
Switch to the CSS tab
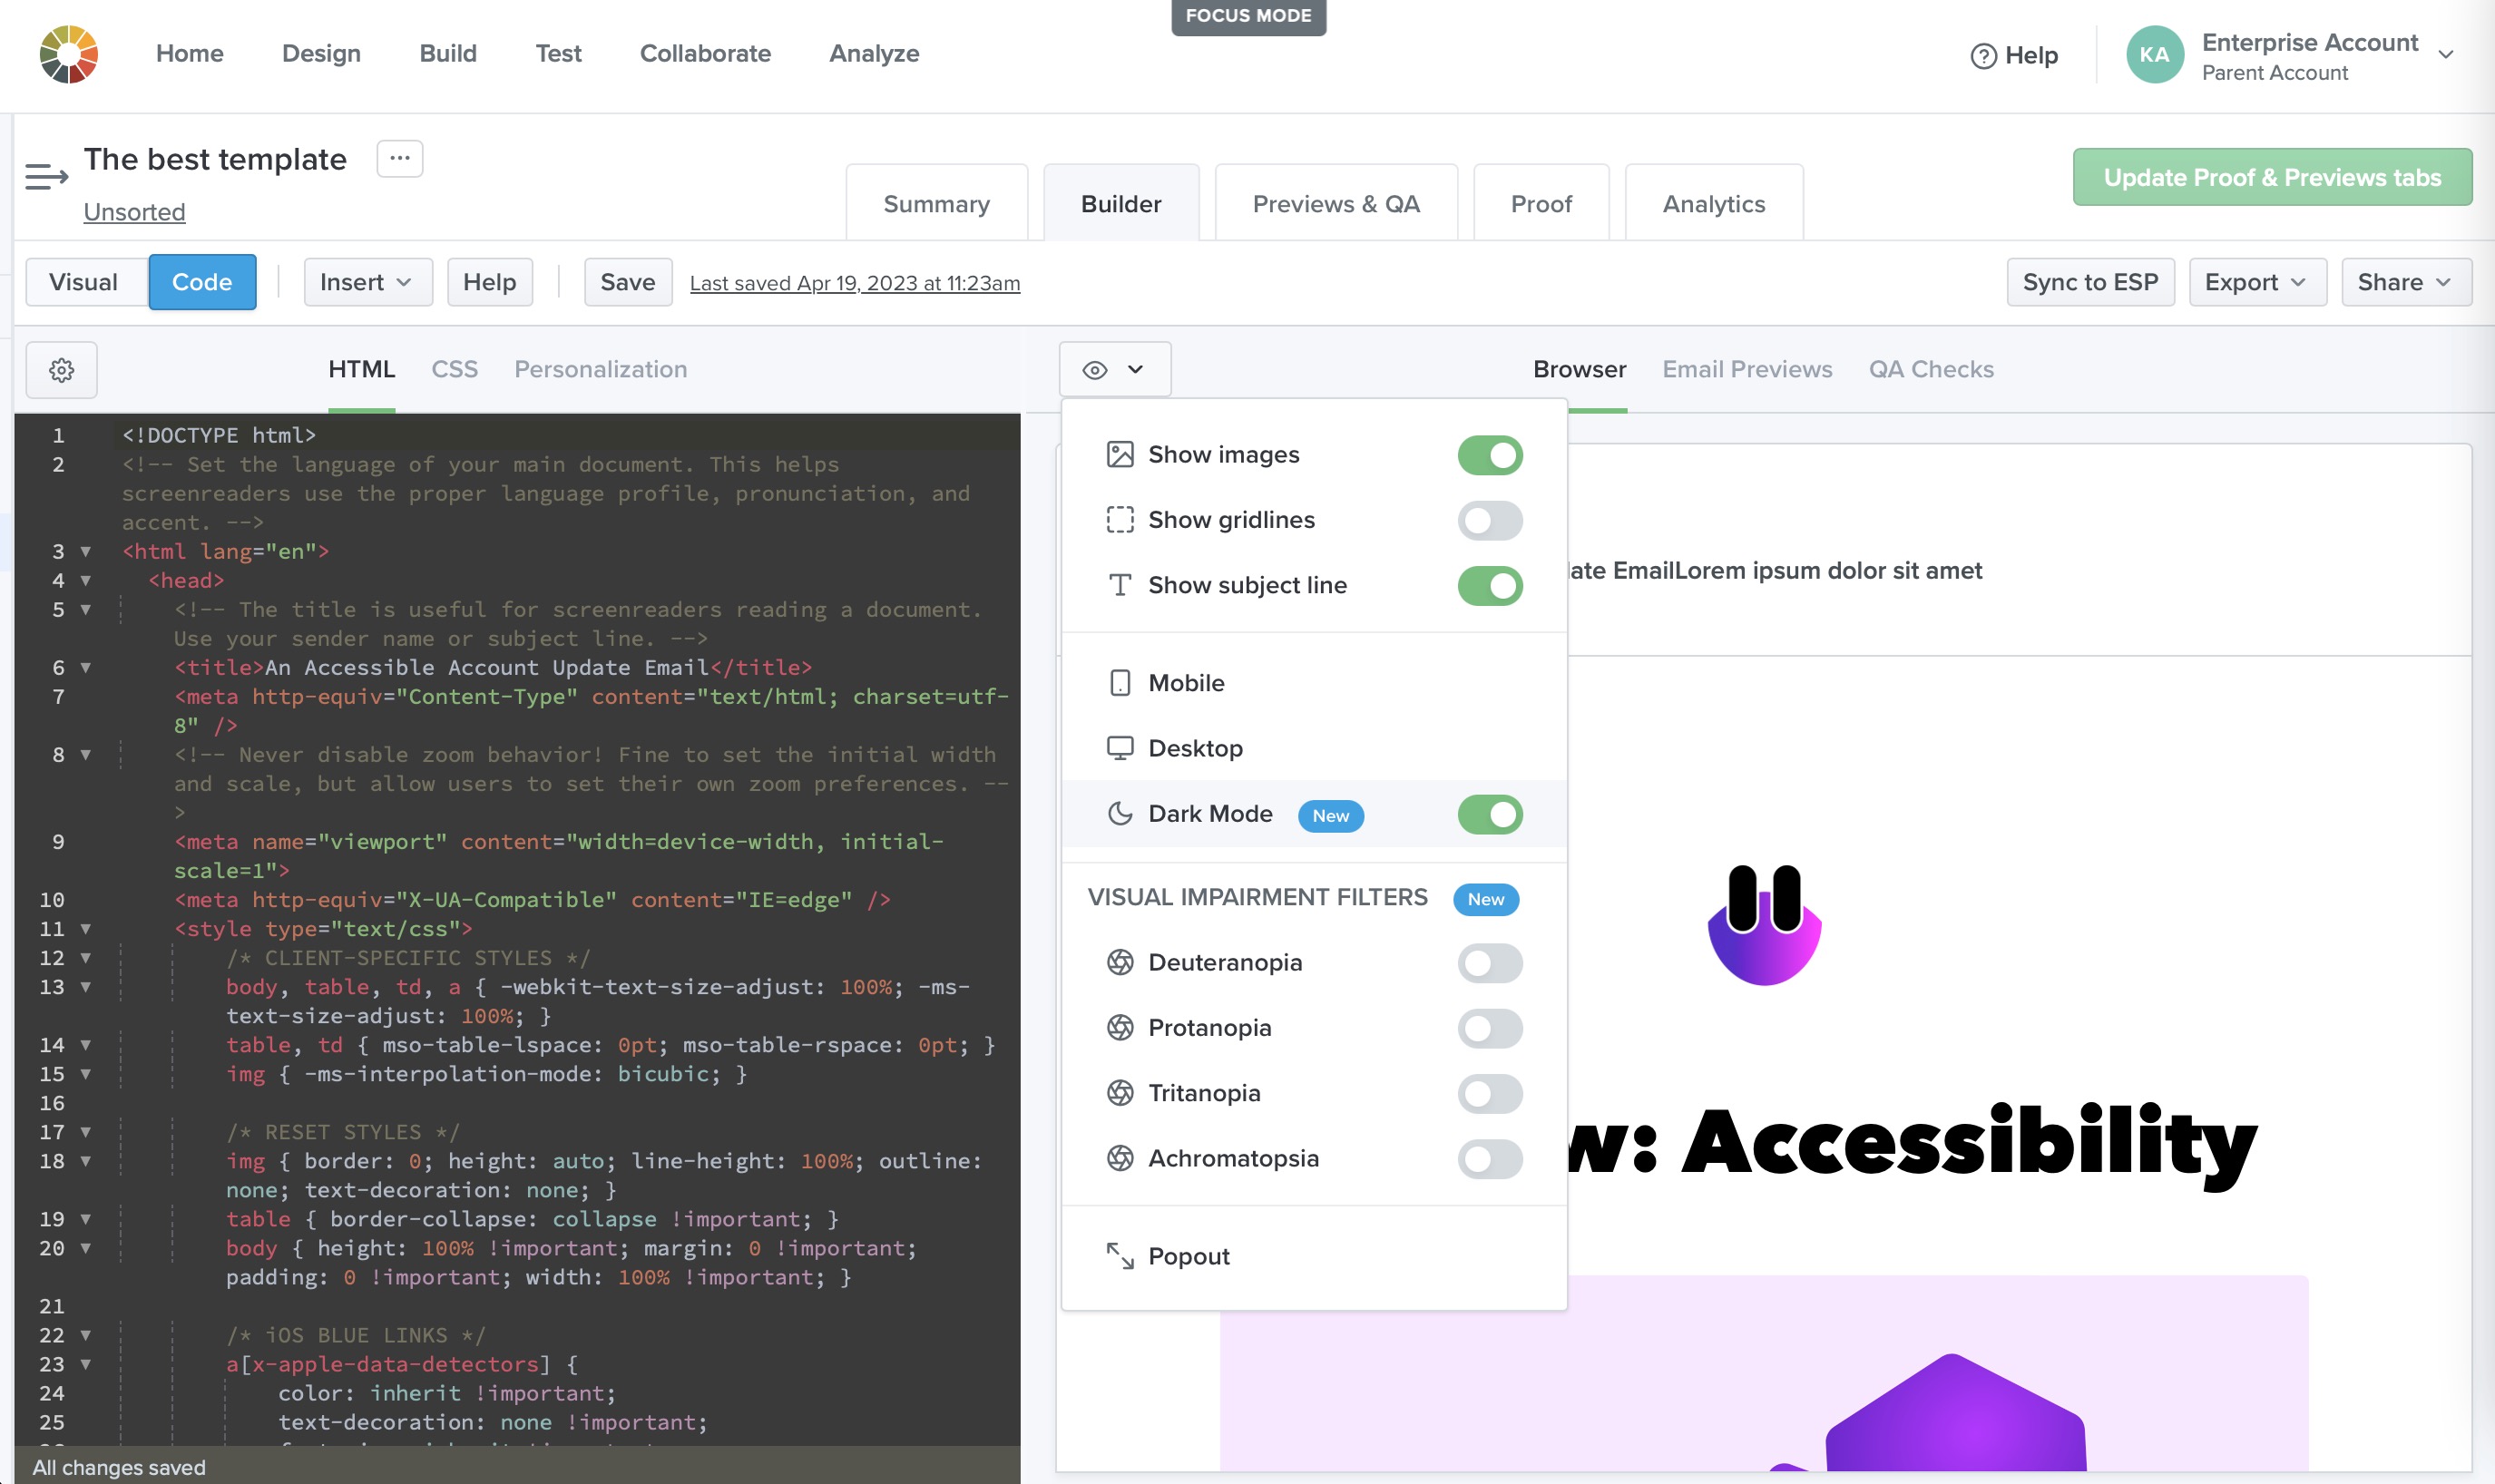454,369
